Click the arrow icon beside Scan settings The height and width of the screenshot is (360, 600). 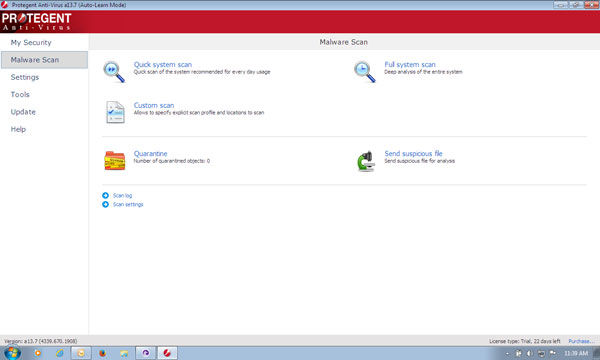pyautogui.click(x=106, y=204)
